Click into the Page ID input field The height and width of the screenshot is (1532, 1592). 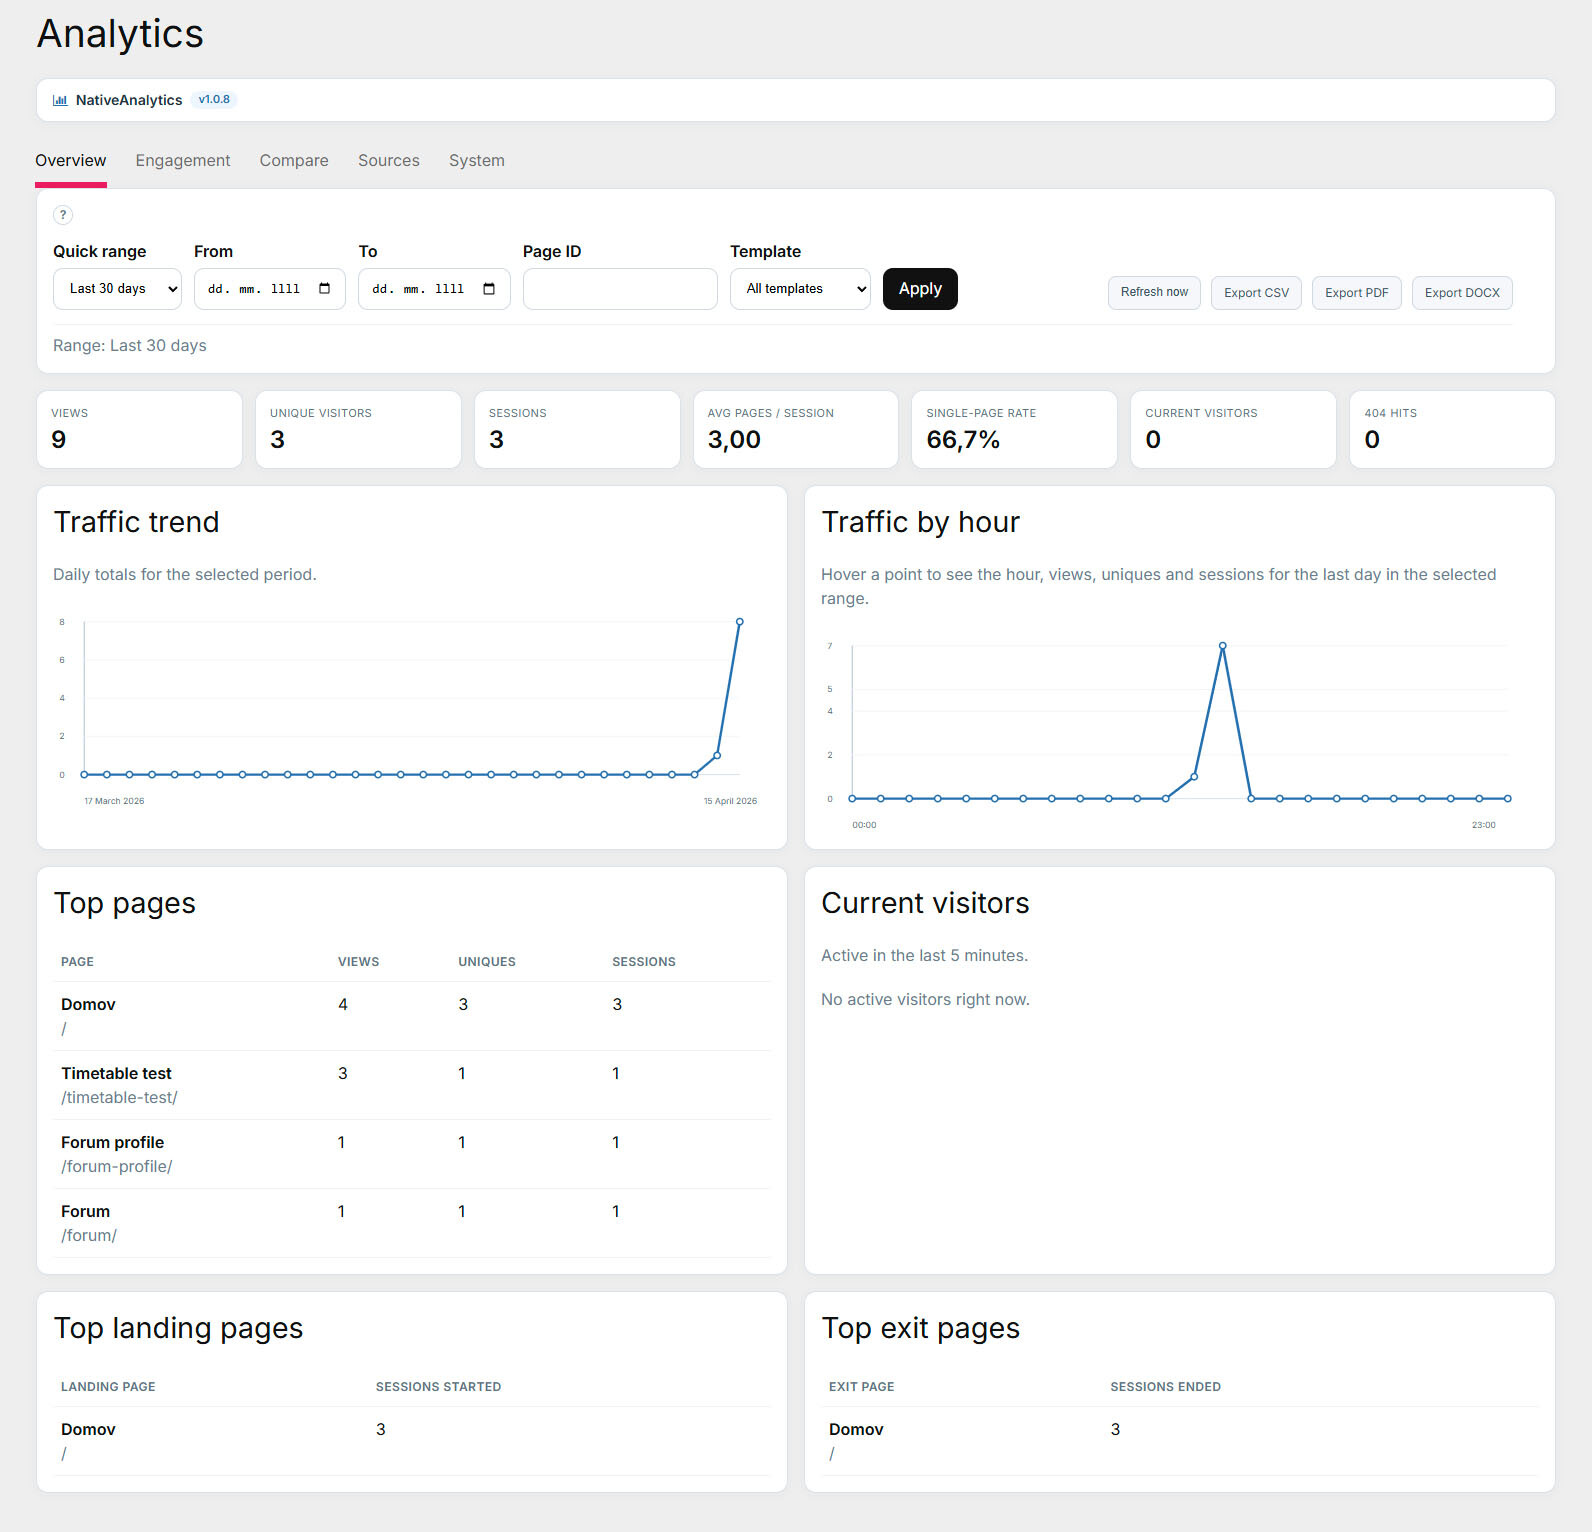620,289
